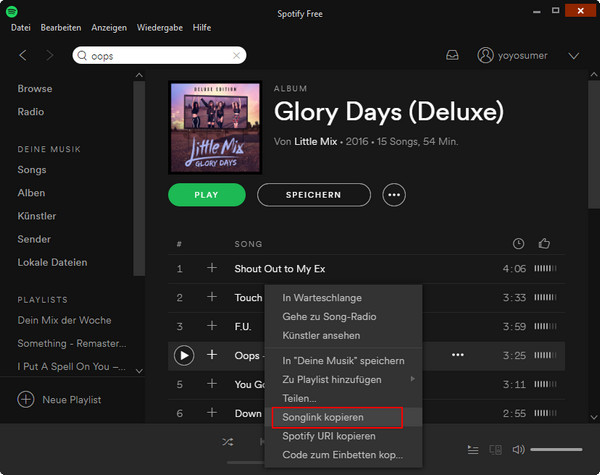Adjust the volume slider

[x=556, y=450]
